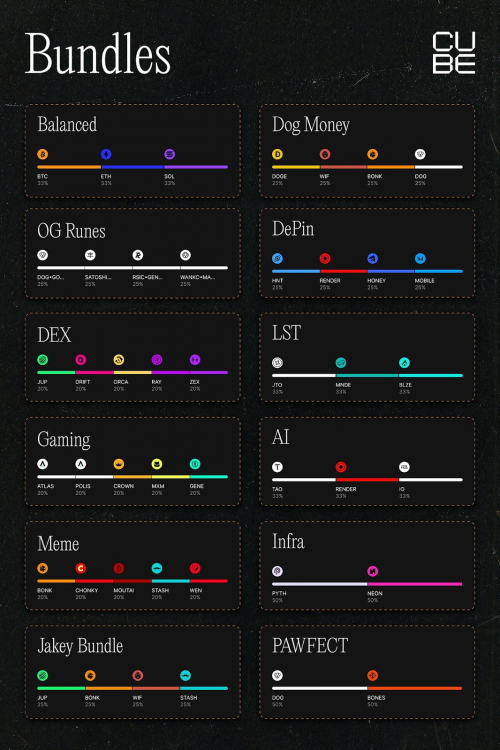500x750 pixels.
Task: Open the Gaming bundle heading
Action: click(x=64, y=440)
